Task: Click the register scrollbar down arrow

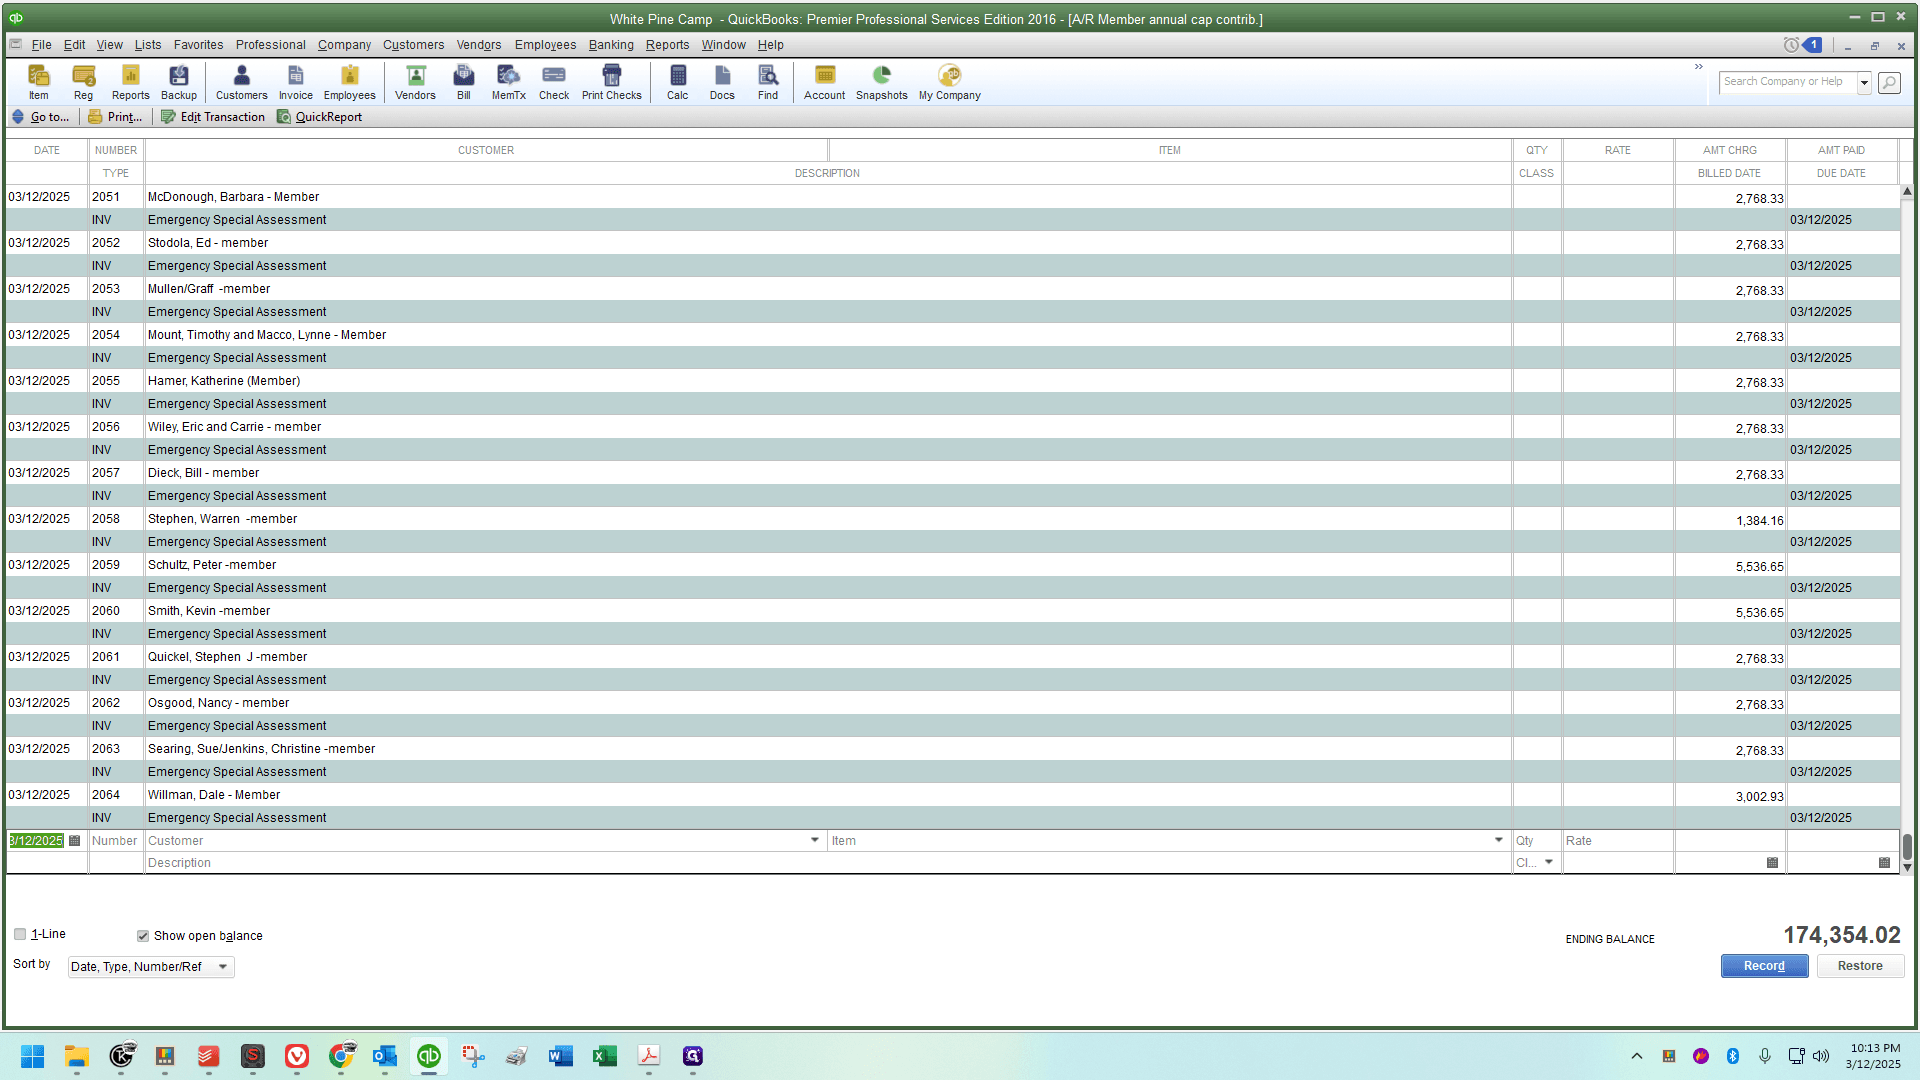Action: coord(1907,867)
